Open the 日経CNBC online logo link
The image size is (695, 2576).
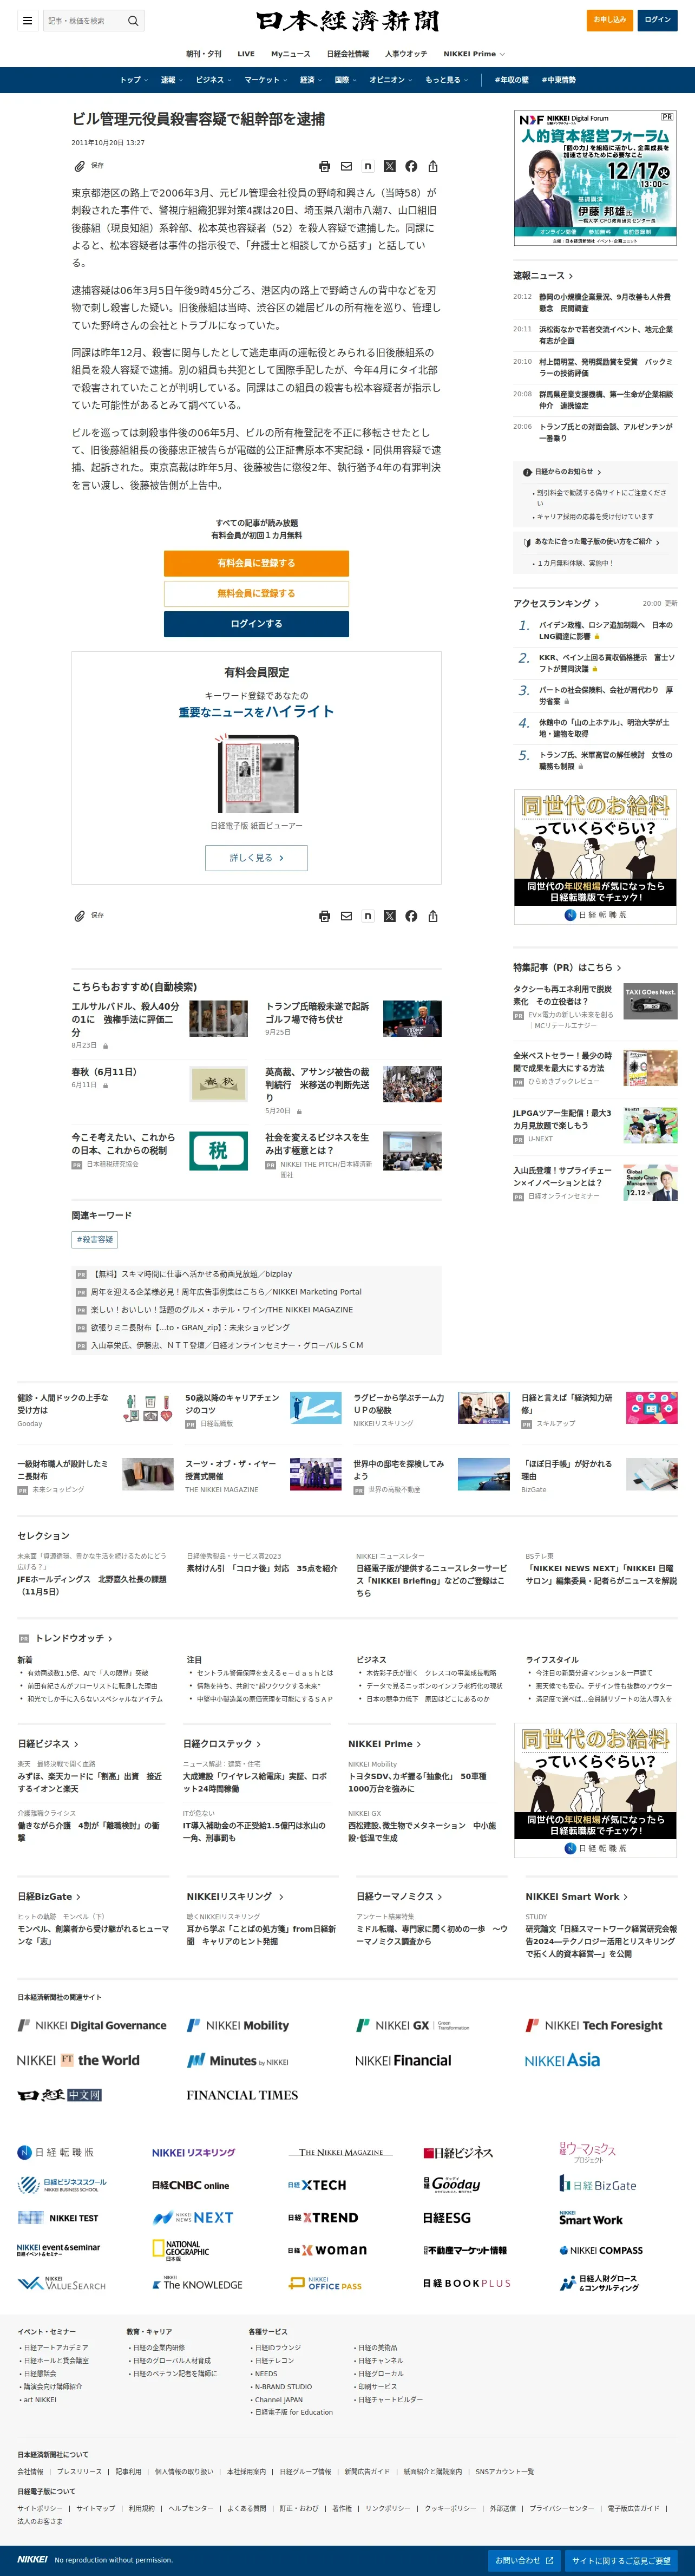[x=190, y=2185]
